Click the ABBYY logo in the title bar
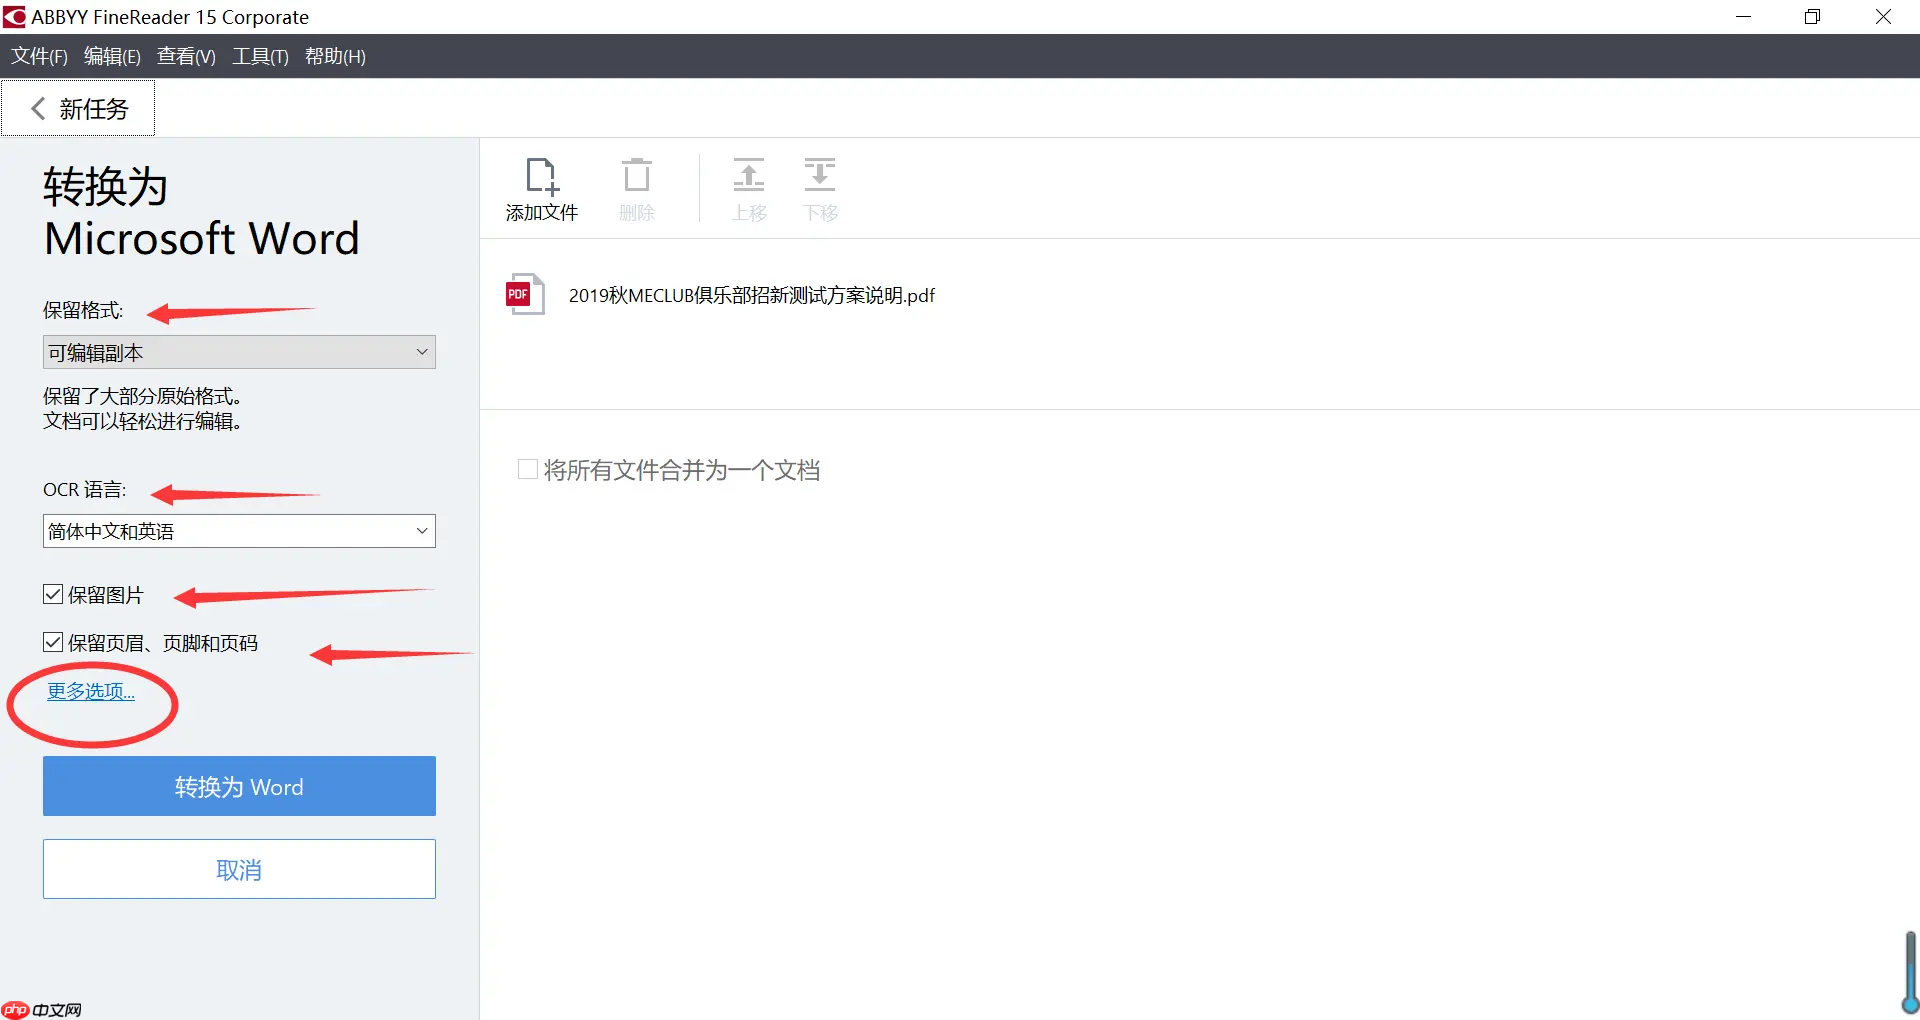The height and width of the screenshot is (1020, 1920). point(14,16)
